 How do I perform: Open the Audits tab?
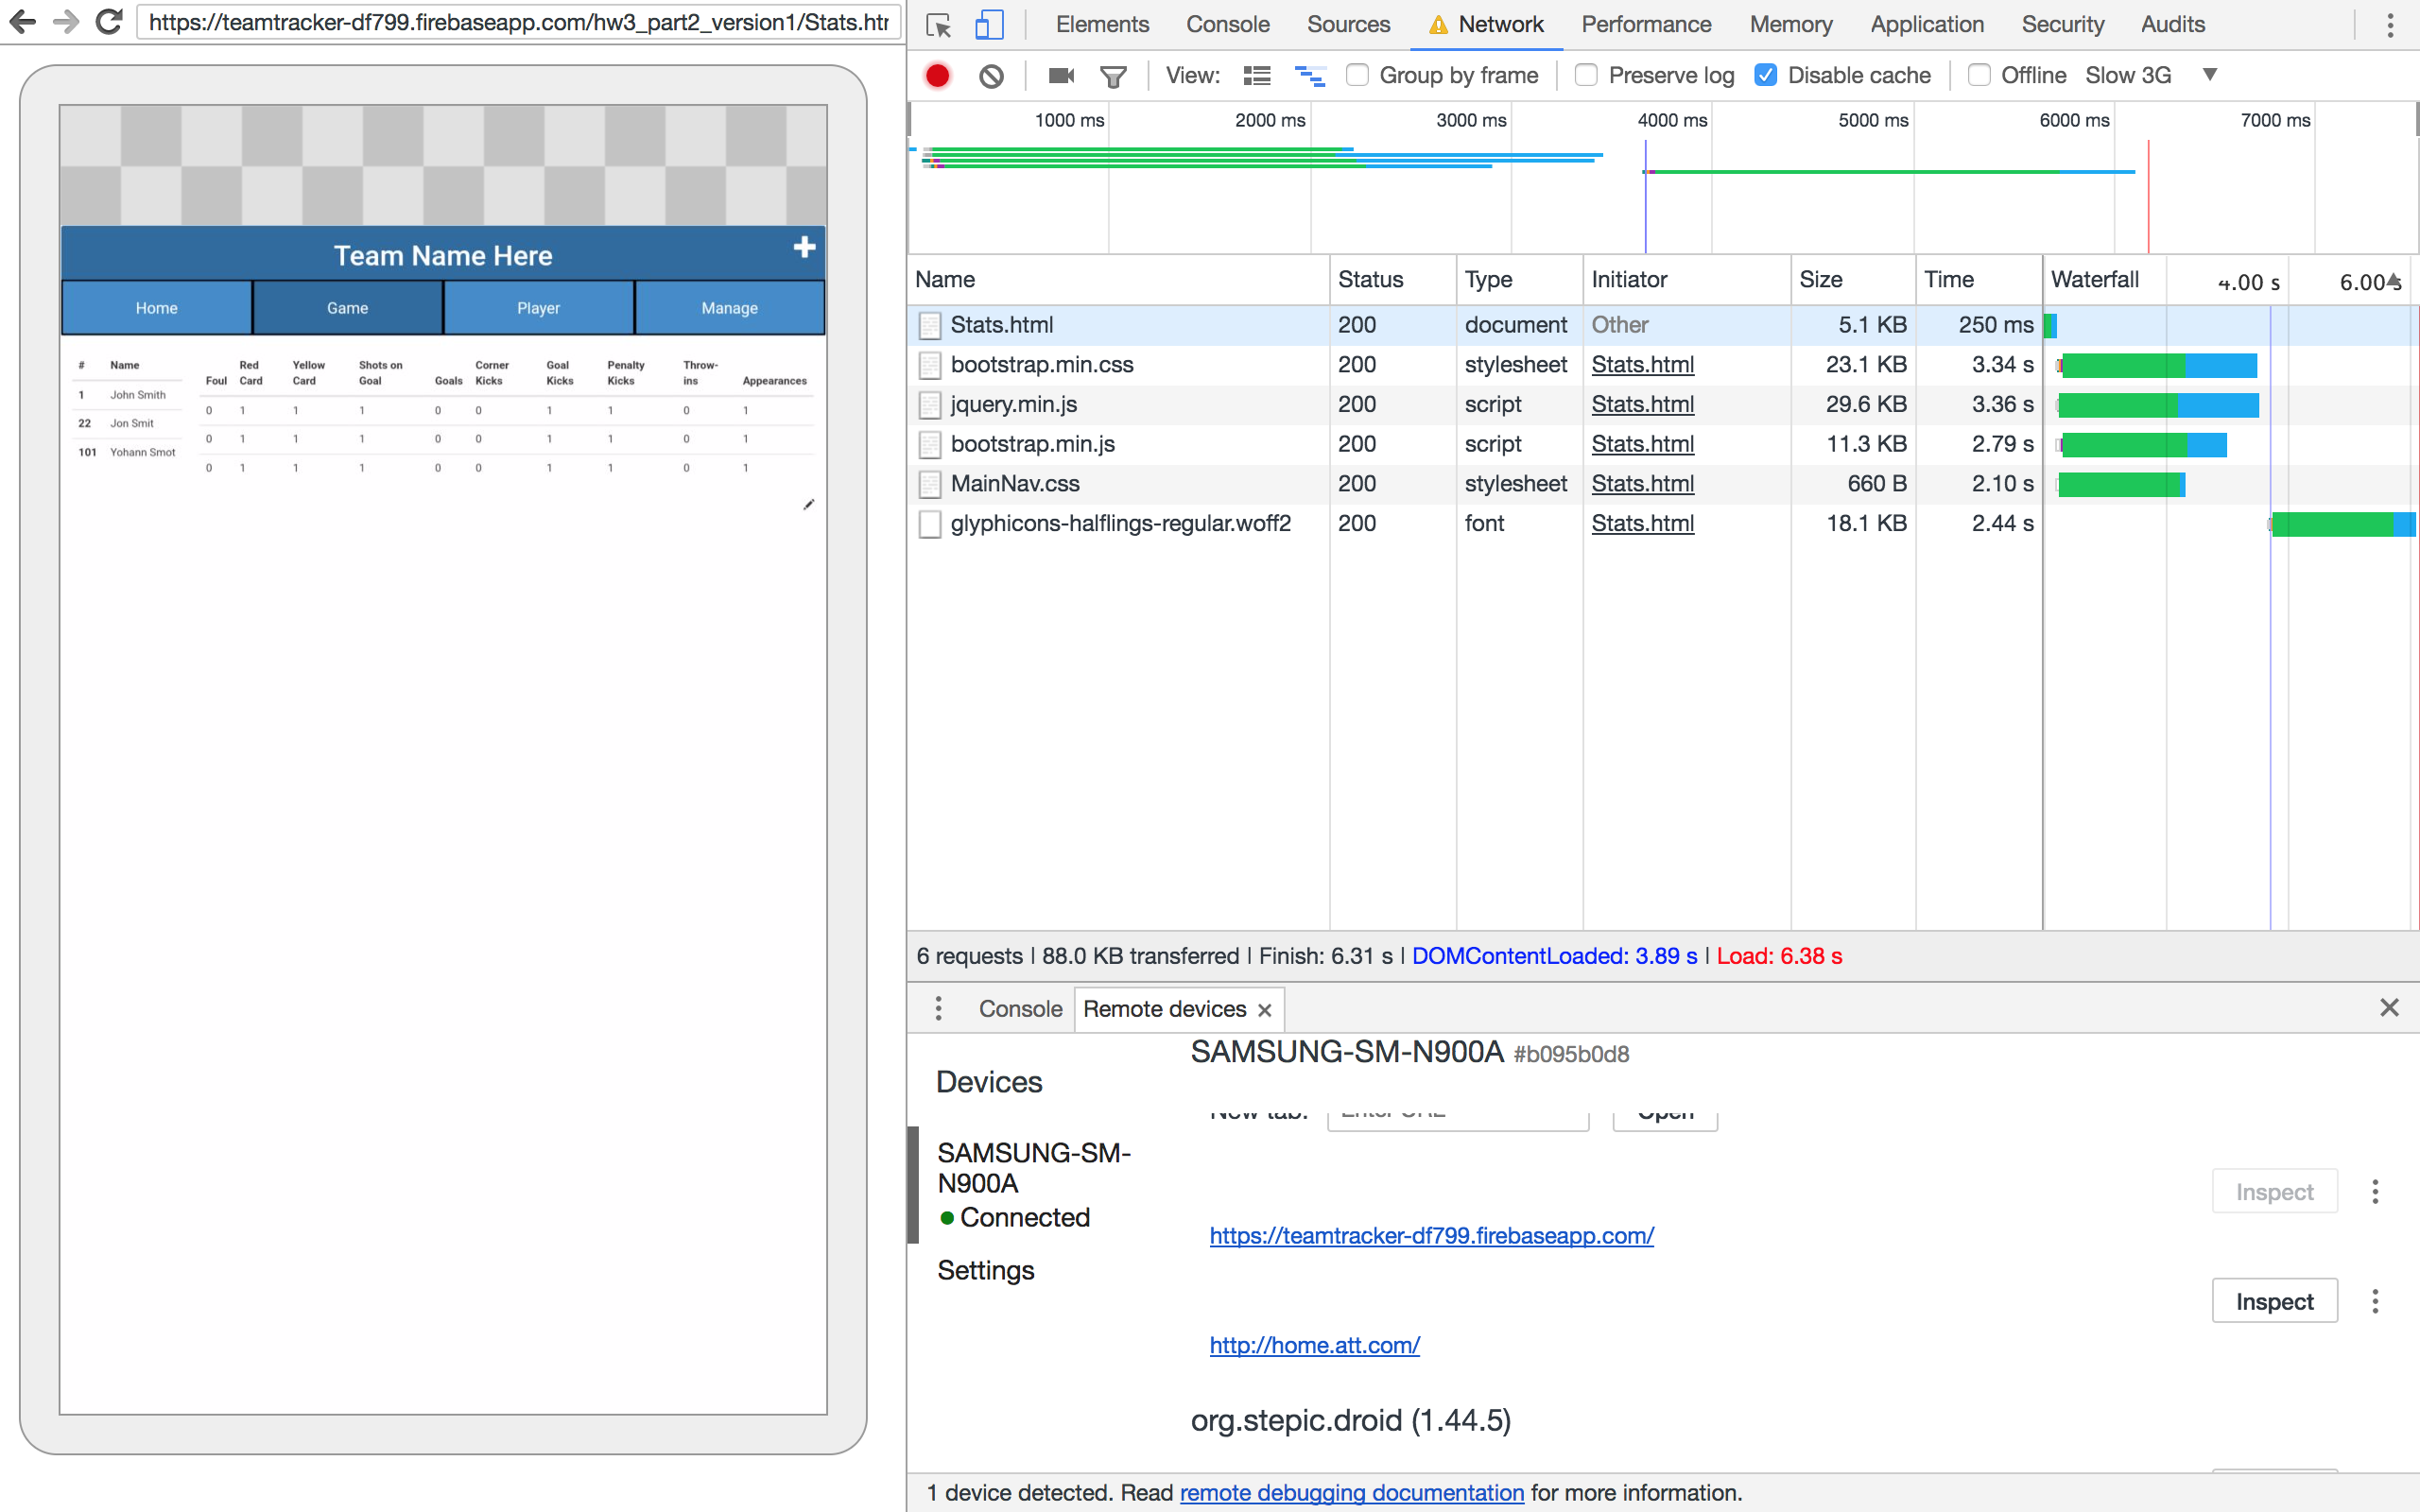tap(2173, 25)
